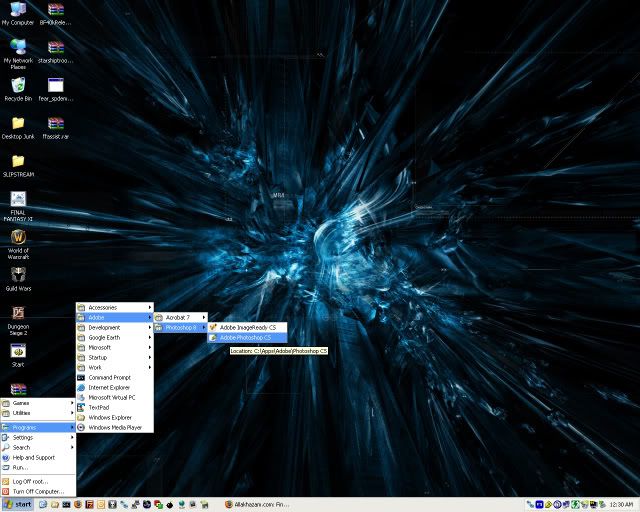The height and width of the screenshot is (512, 640).
Task: Click the Dungeon Siege 2 shortcut
Action: coord(18,313)
